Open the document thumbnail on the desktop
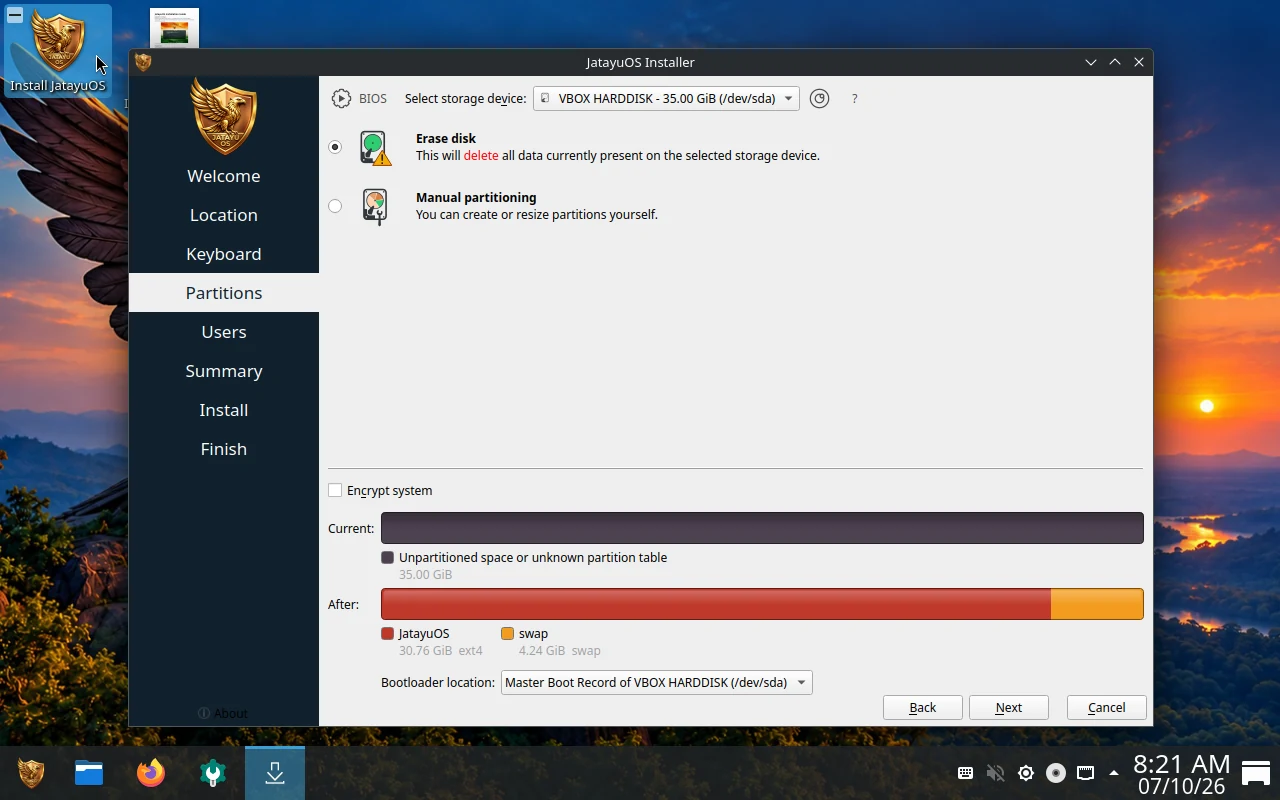The image size is (1280, 800). 175,27
